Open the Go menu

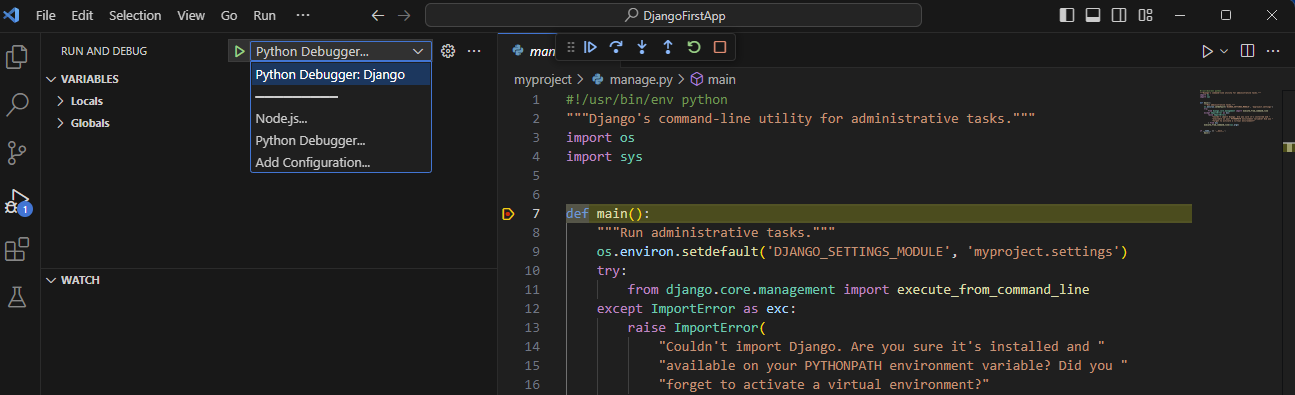click(229, 16)
